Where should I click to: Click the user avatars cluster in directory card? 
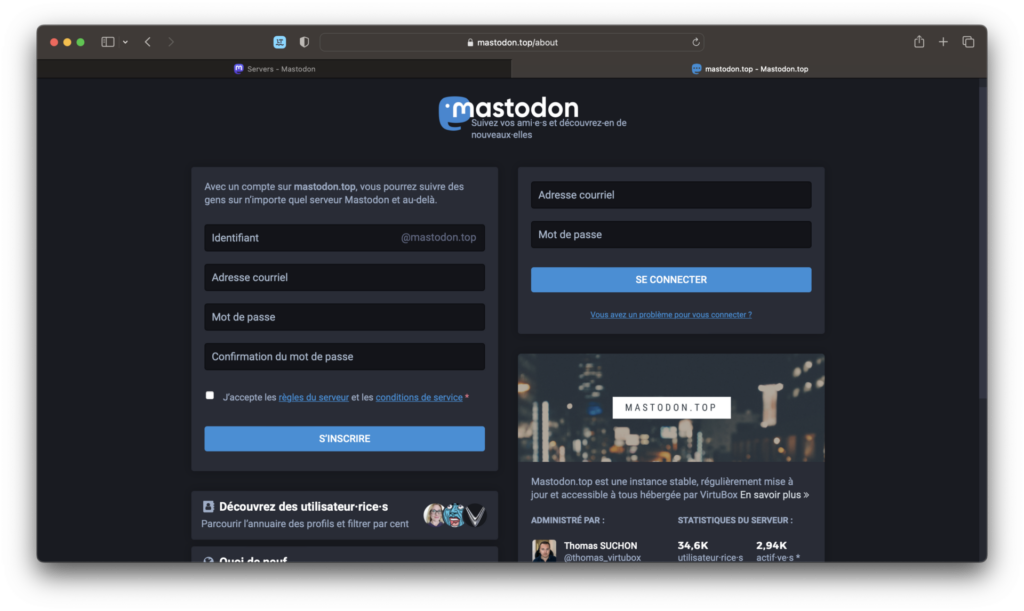(x=455, y=515)
